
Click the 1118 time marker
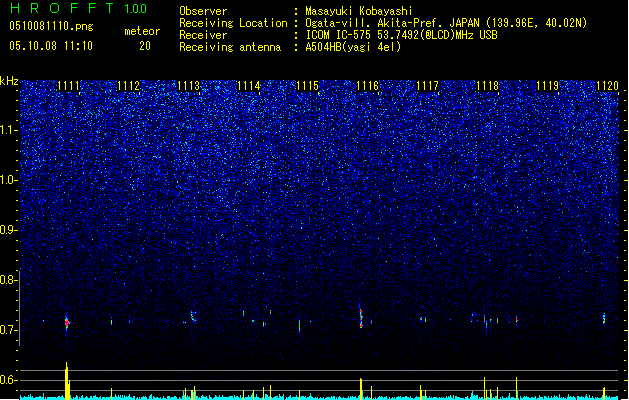[x=487, y=86]
